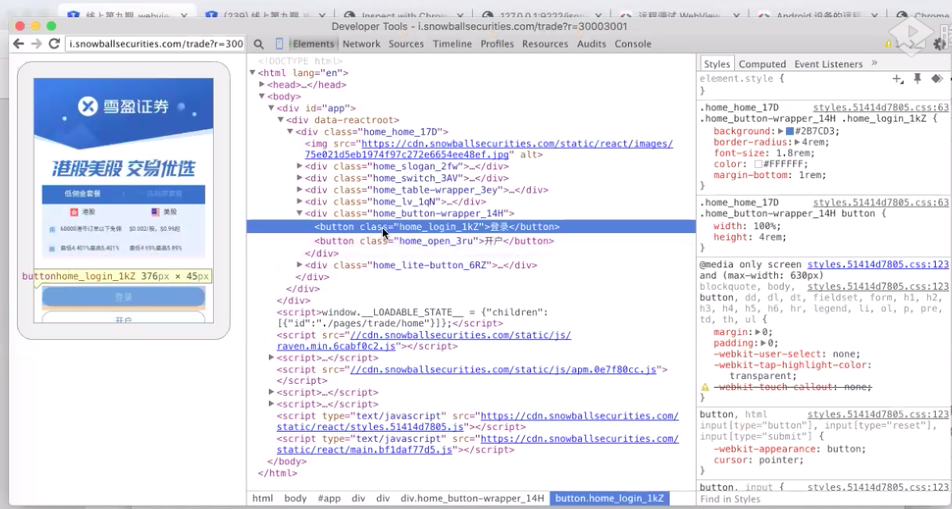Select div.home_button-wrapper_14H in breadcrumb bar
The width and height of the screenshot is (952, 509).
click(x=473, y=498)
